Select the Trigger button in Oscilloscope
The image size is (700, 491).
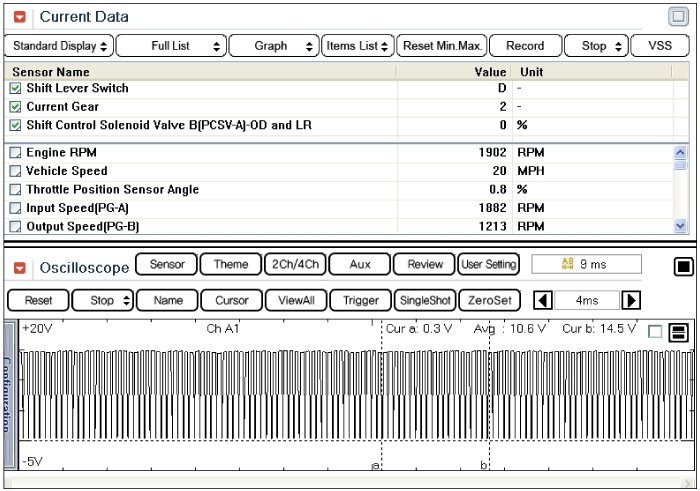[361, 300]
